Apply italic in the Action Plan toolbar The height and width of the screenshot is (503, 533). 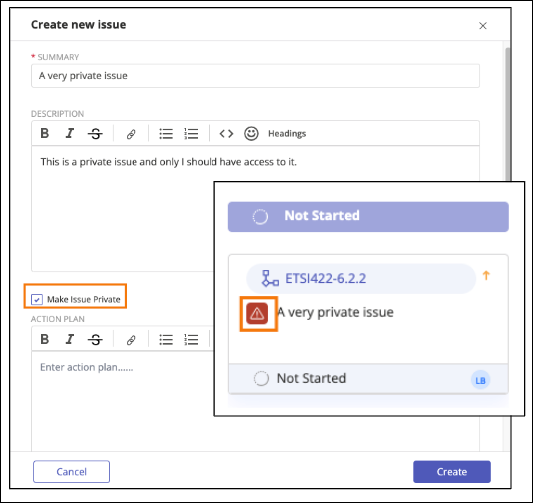[70, 339]
